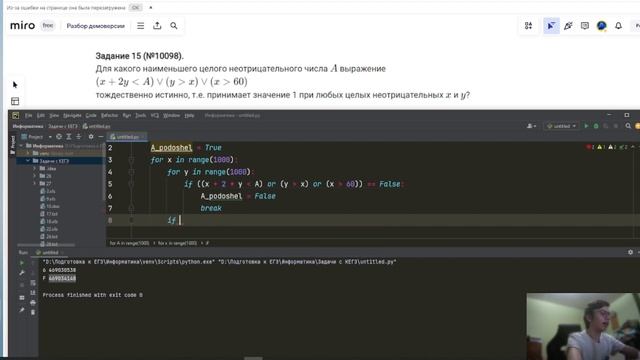This screenshot has height=360, width=640.
Task: Click the user avatar in Miro
Action: point(601,26)
